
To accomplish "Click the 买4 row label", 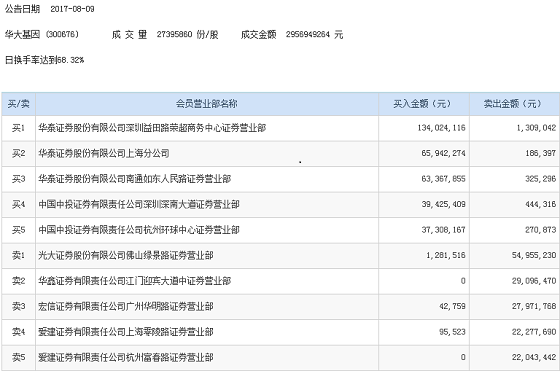I will [19, 205].
